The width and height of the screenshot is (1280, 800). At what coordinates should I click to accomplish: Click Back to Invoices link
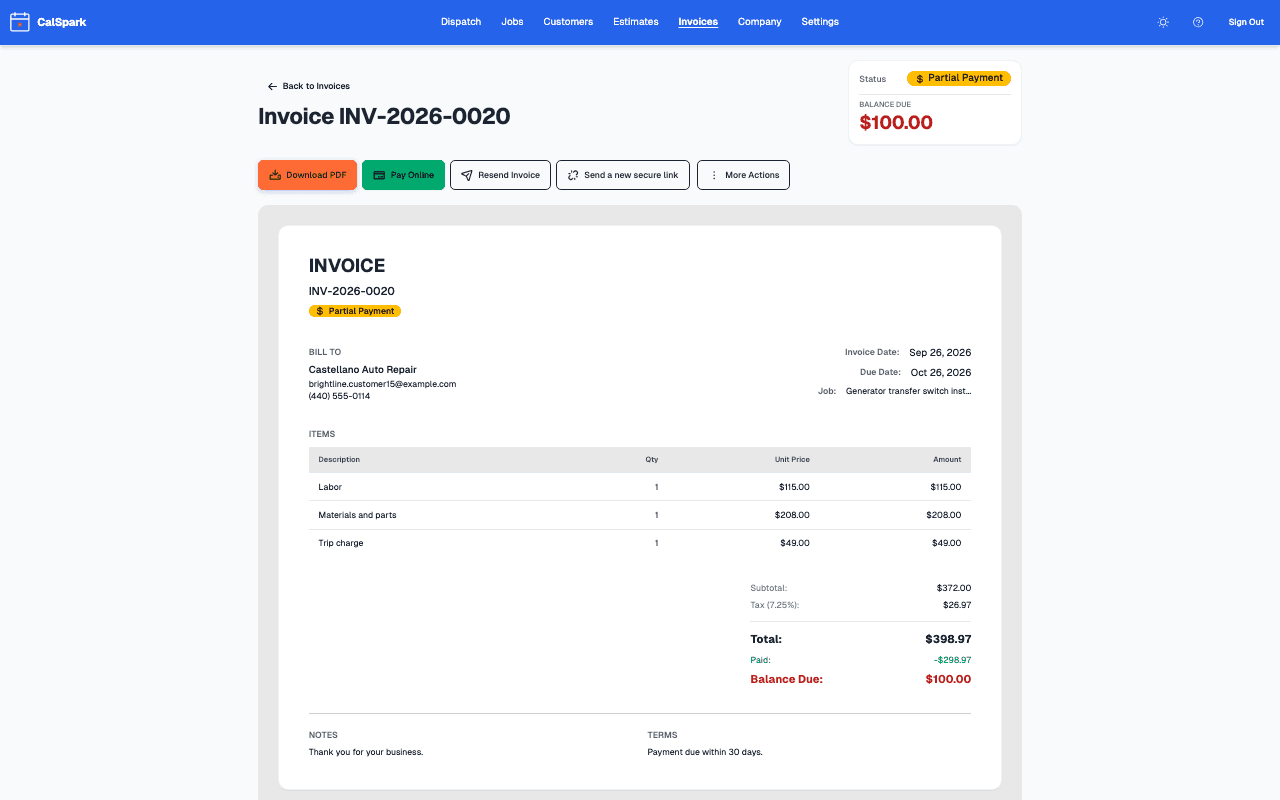[x=309, y=86]
